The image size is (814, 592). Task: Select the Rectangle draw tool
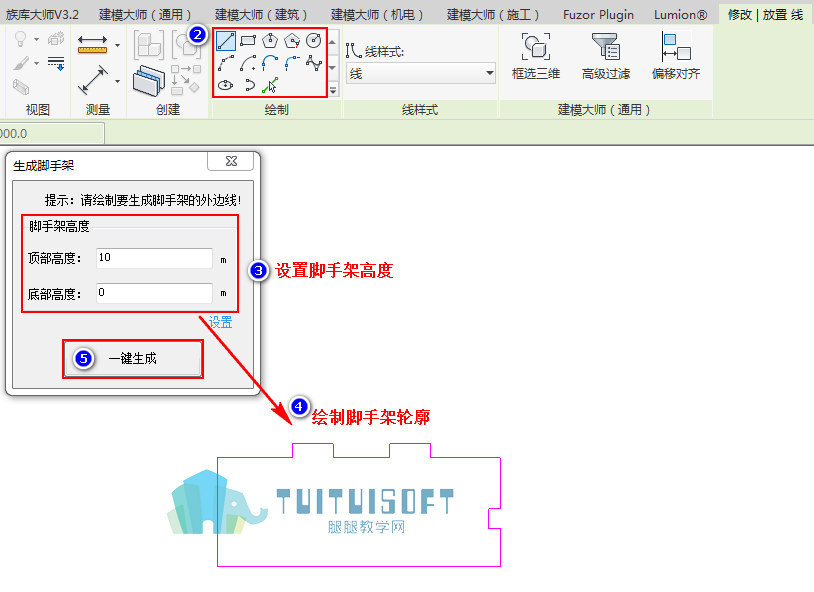pos(248,41)
